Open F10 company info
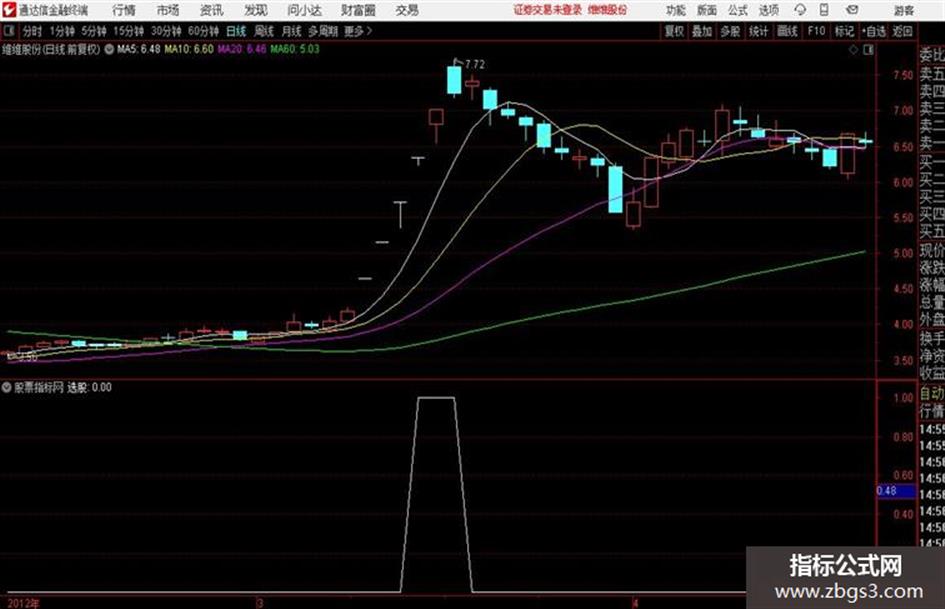Image resolution: width=945 pixels, height=609 pixels. point(816,31)
